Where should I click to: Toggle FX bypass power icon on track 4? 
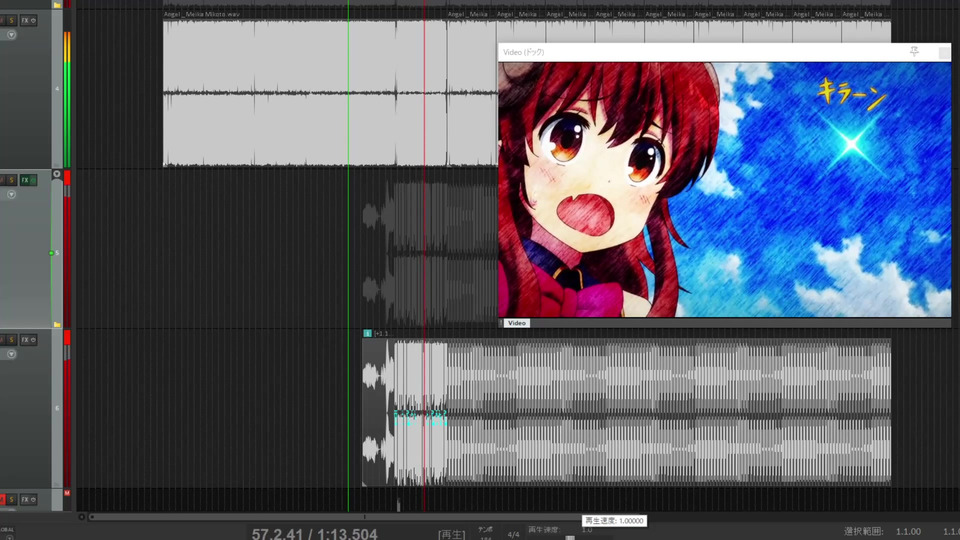pos(33,21)
